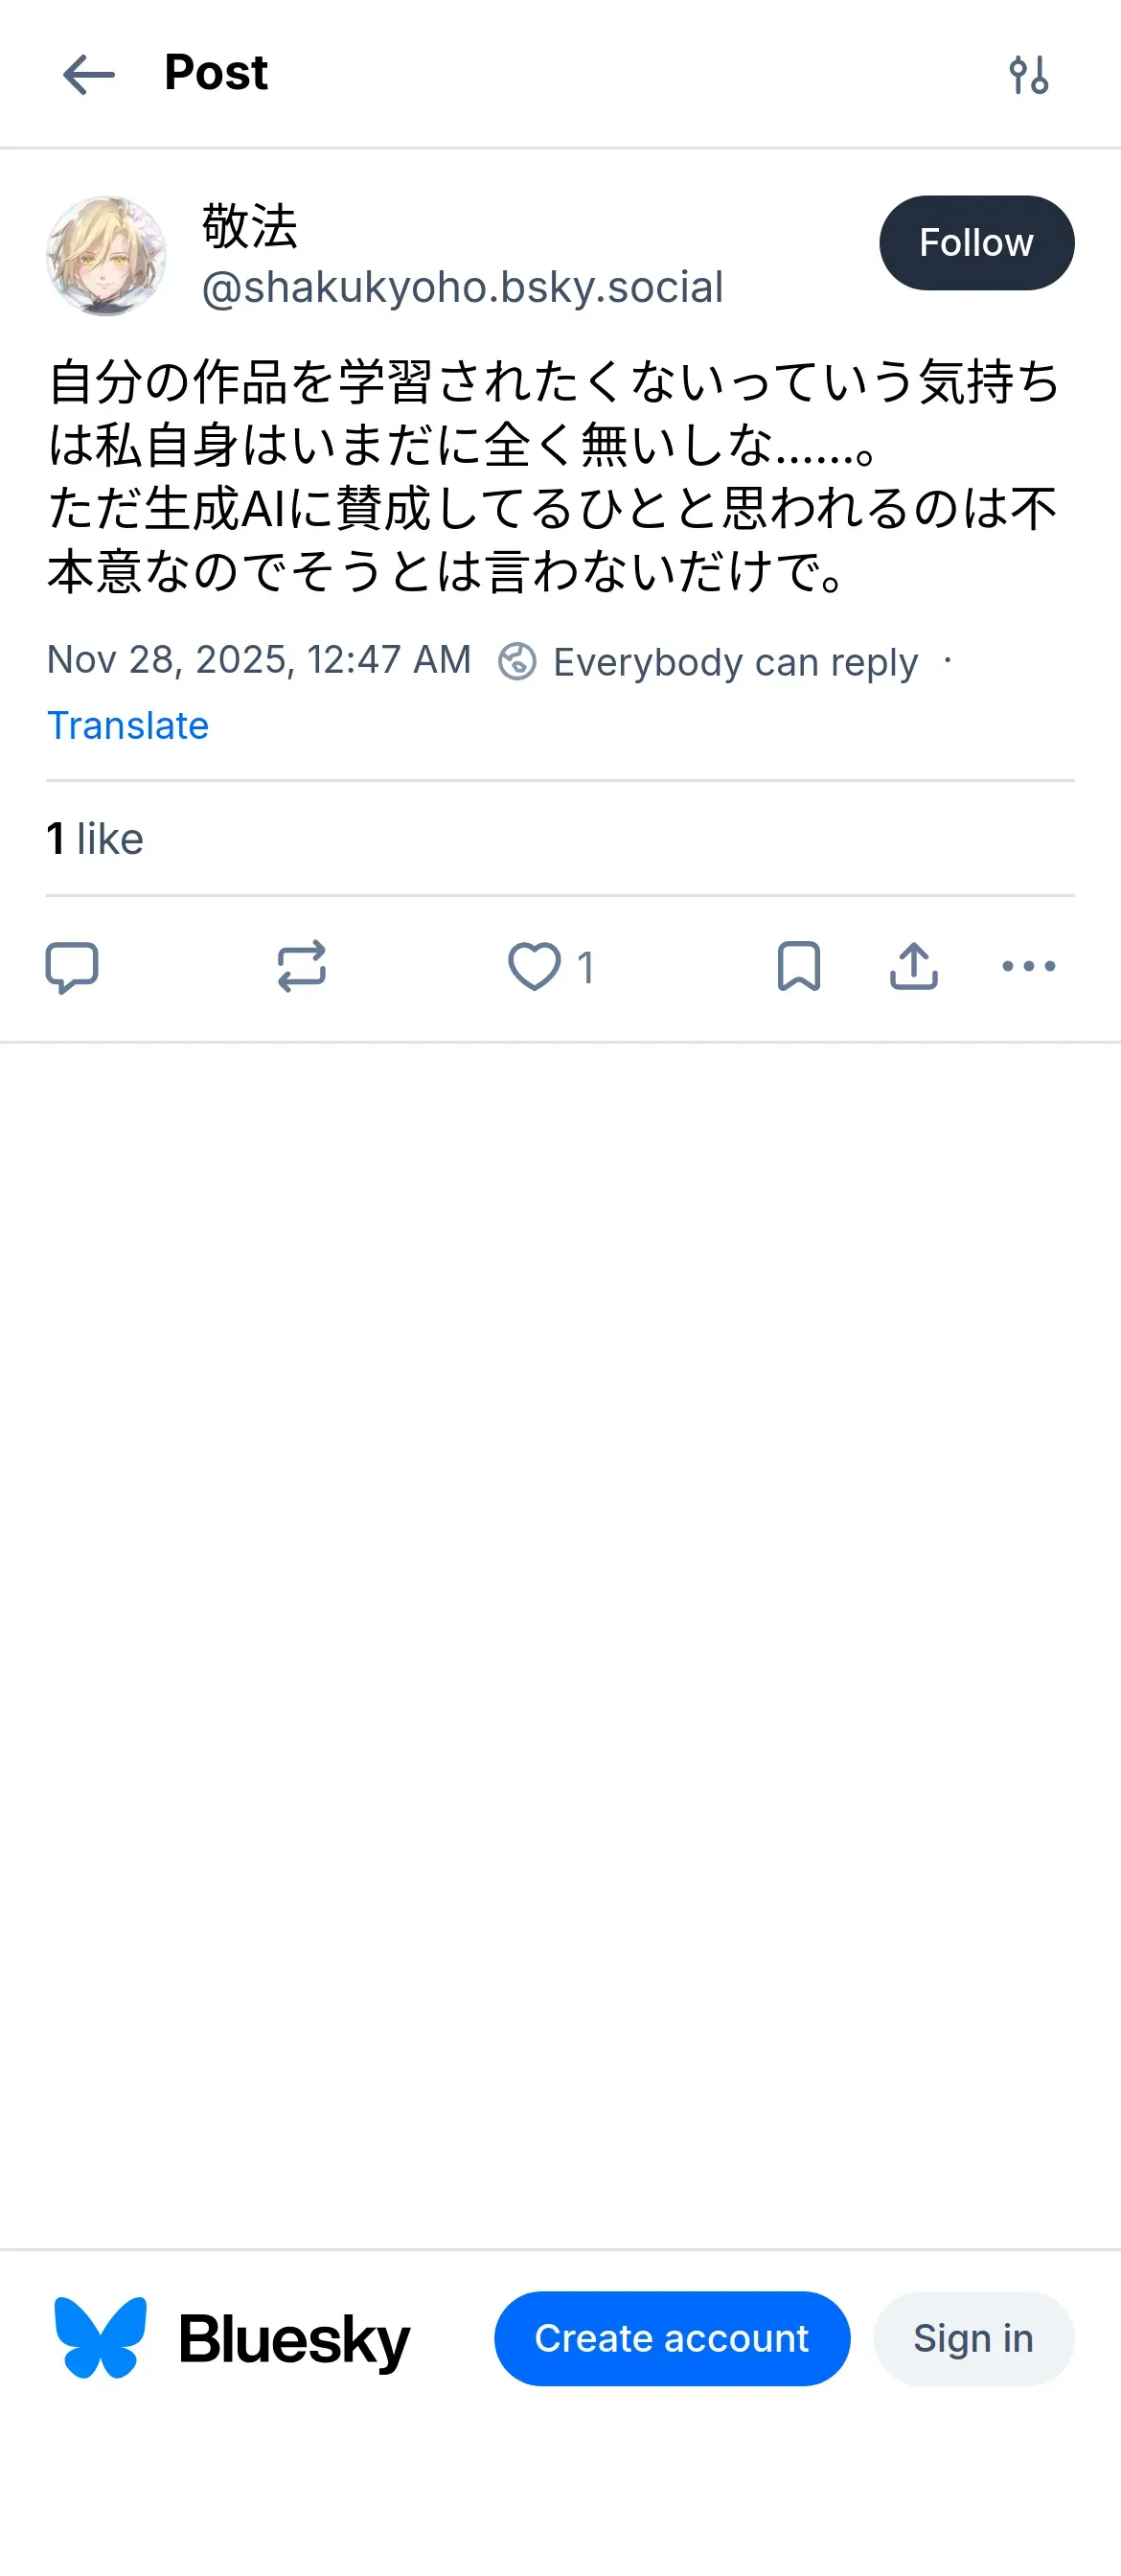Screen dimensions: 1121x2576
Task: Go back using the arrow icon
Action: (88, 75)
